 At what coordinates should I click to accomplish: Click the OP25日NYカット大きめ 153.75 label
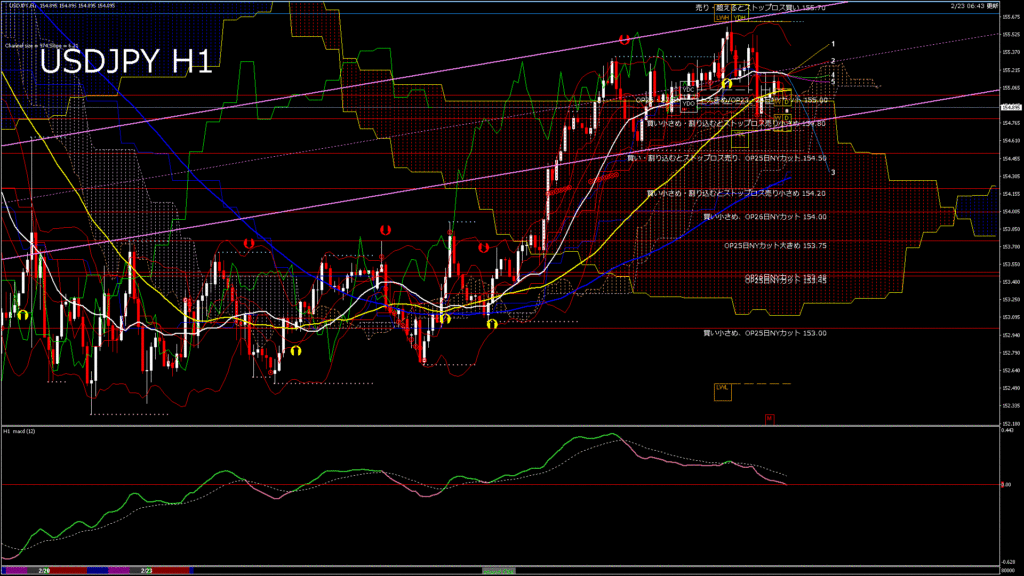pyautogui.click(x=775, y=244)
